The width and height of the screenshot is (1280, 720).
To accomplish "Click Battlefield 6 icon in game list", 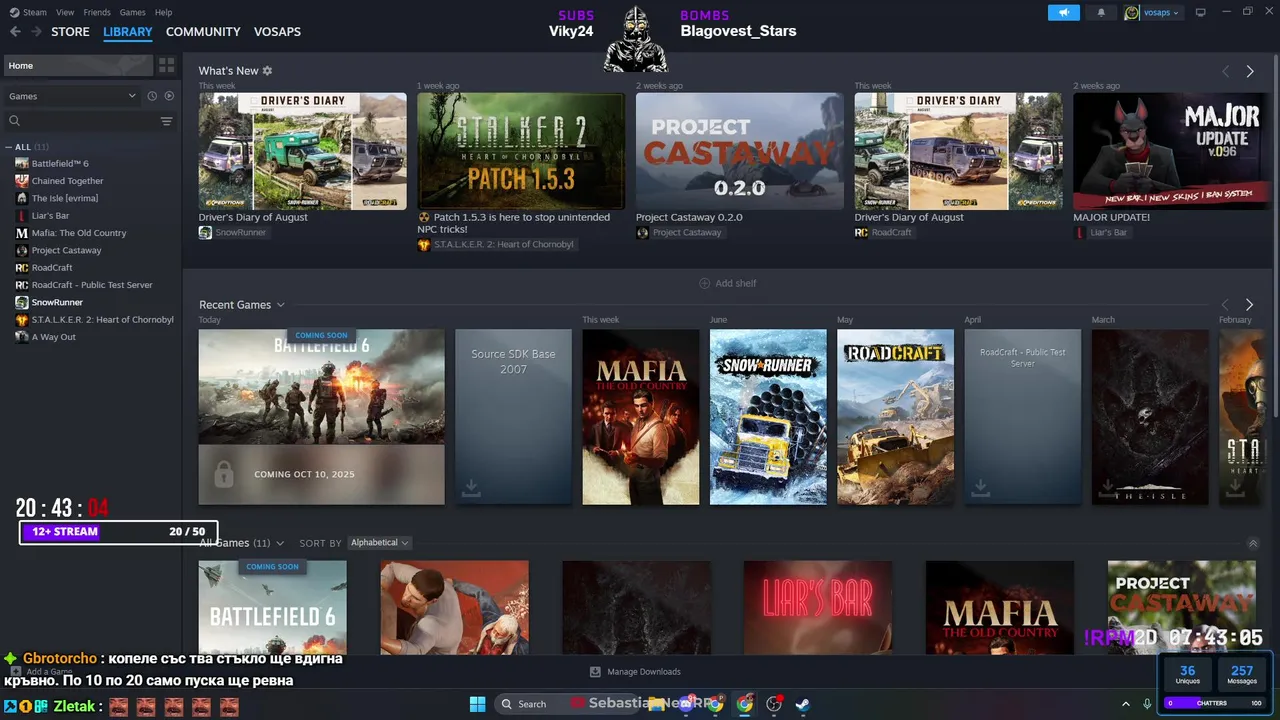I will click(22, 163).
